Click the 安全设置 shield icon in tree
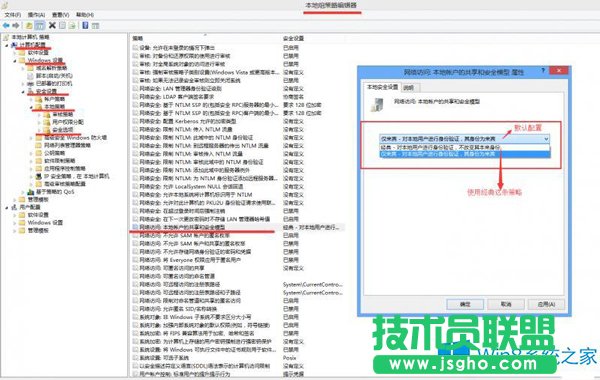The image size is (600, 380). [31, 91]
